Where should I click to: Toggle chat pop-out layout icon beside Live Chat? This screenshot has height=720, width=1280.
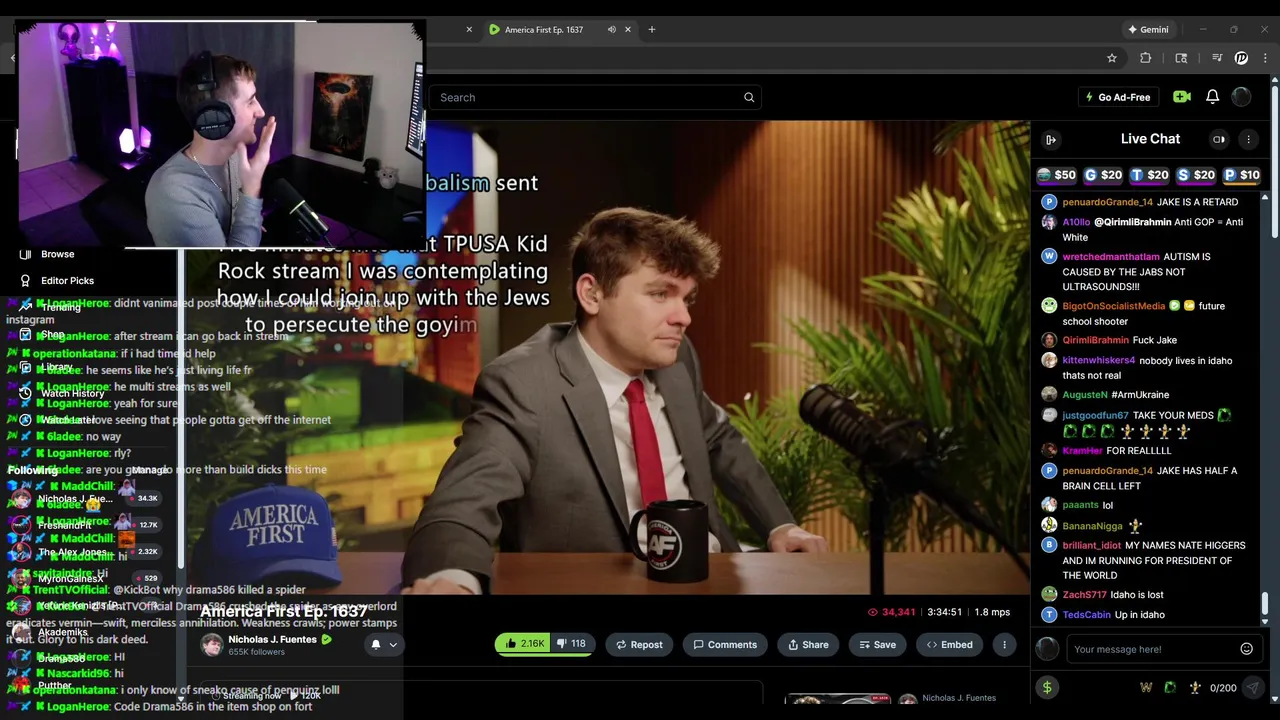[x=1219, y=139]
